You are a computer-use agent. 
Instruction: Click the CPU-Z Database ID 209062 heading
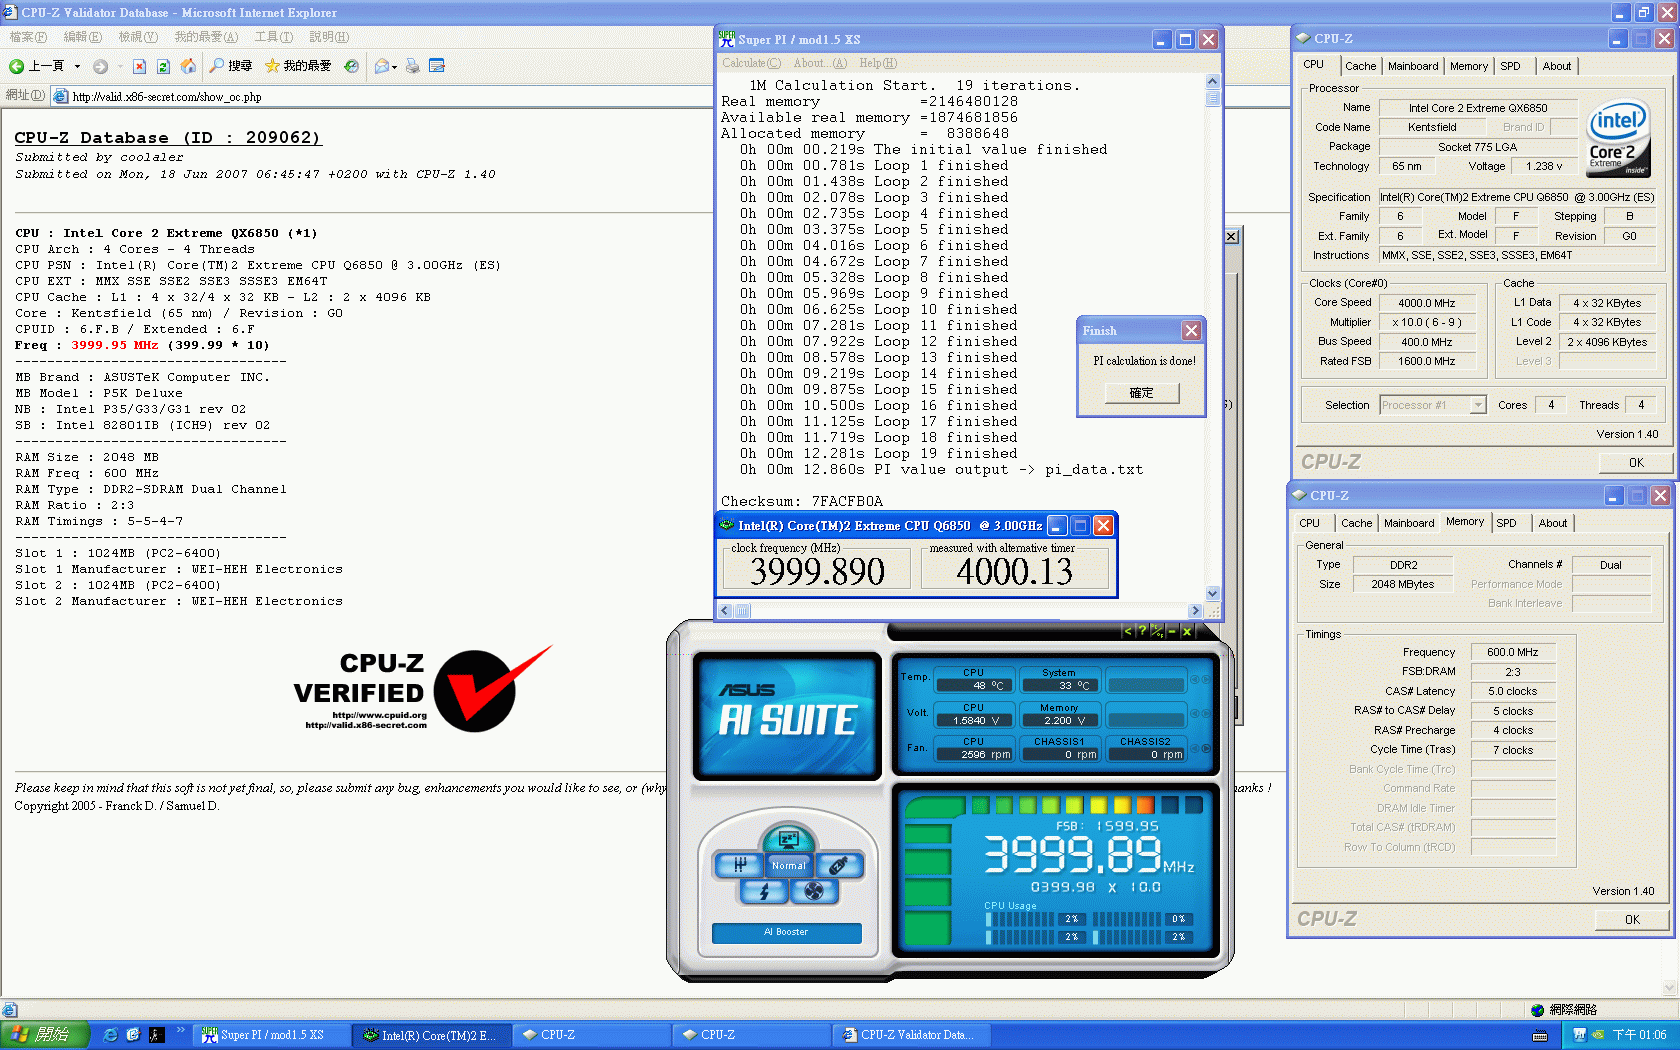167,138
